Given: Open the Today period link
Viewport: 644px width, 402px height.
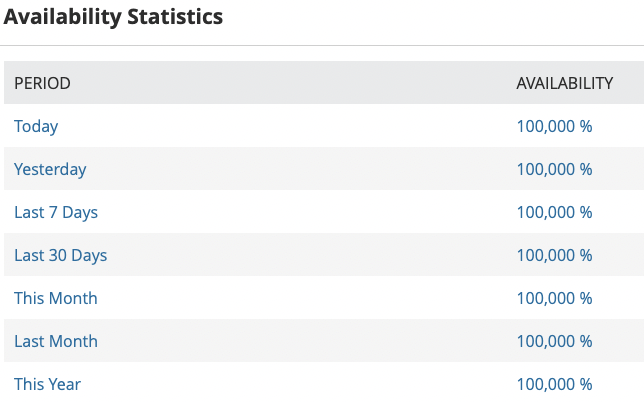Looking at the screenshot, I should click(x=36, y=126).
